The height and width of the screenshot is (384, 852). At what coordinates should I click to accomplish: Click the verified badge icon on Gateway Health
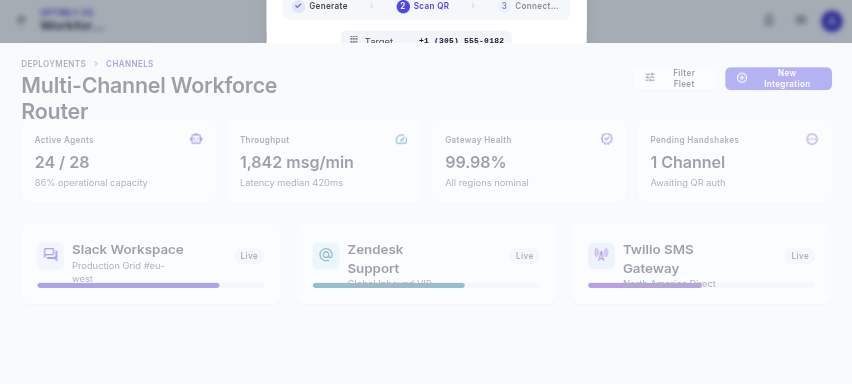[x=607, y=139]
